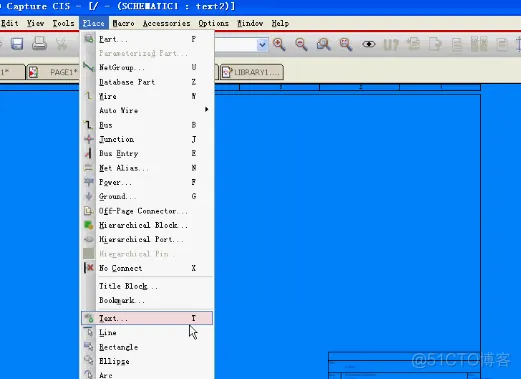The image size is (521, 379).
Task: Open the Macro menu
Action: (123, 23)
